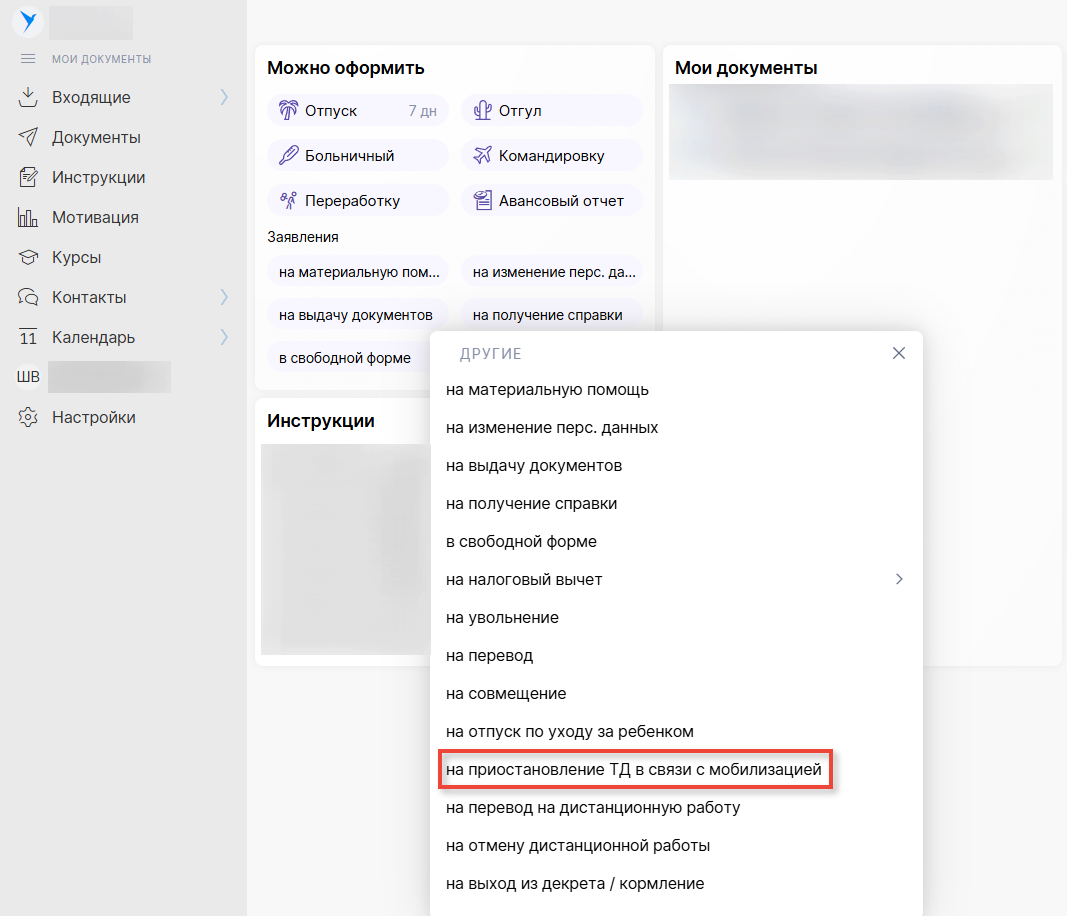The height and width of the screenshot is (916, 1067).
Task: Open Мотивация chart icon
Action: point(28,218)
